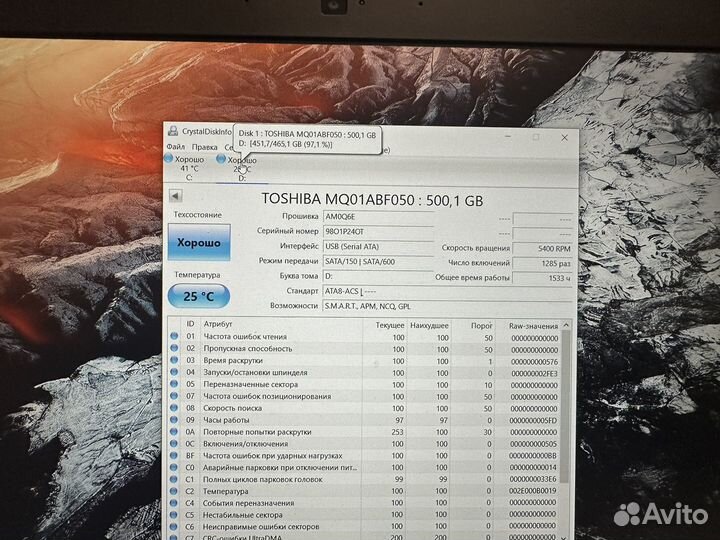
Task: Open the Файл menu
Action: click(x=176, y=146)
